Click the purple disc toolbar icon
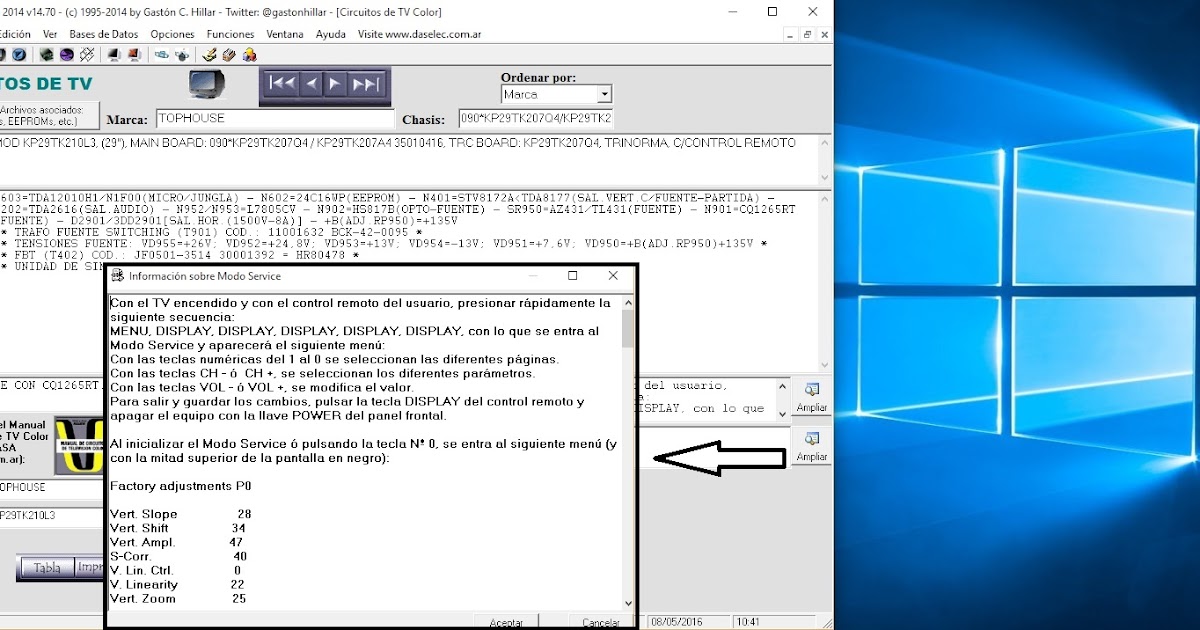The width and height of the screenshot is (1200, 630). point(66,54)
